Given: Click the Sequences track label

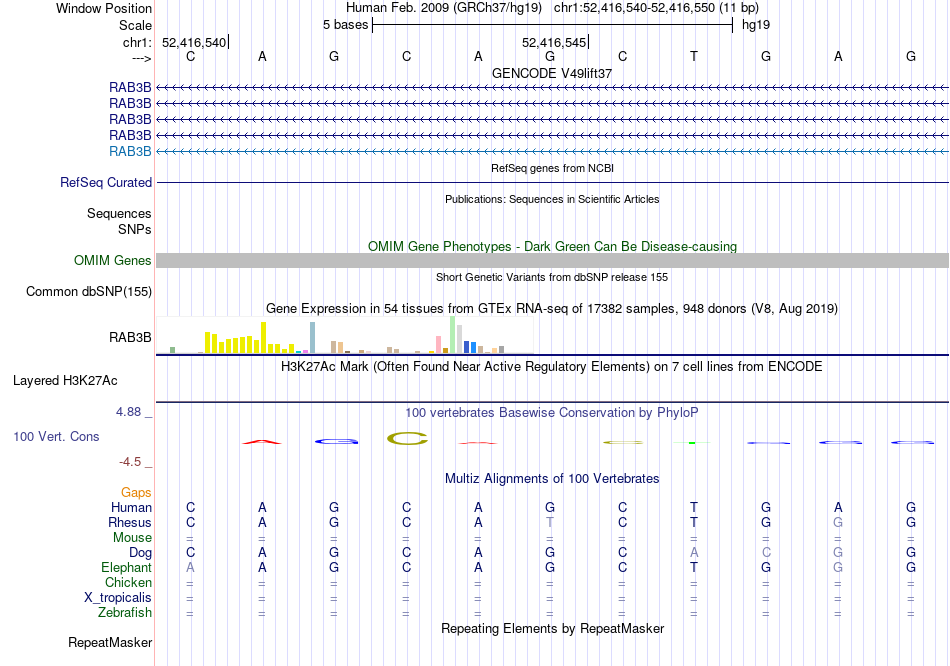Looking at the screenshot, I should [119, 213].
